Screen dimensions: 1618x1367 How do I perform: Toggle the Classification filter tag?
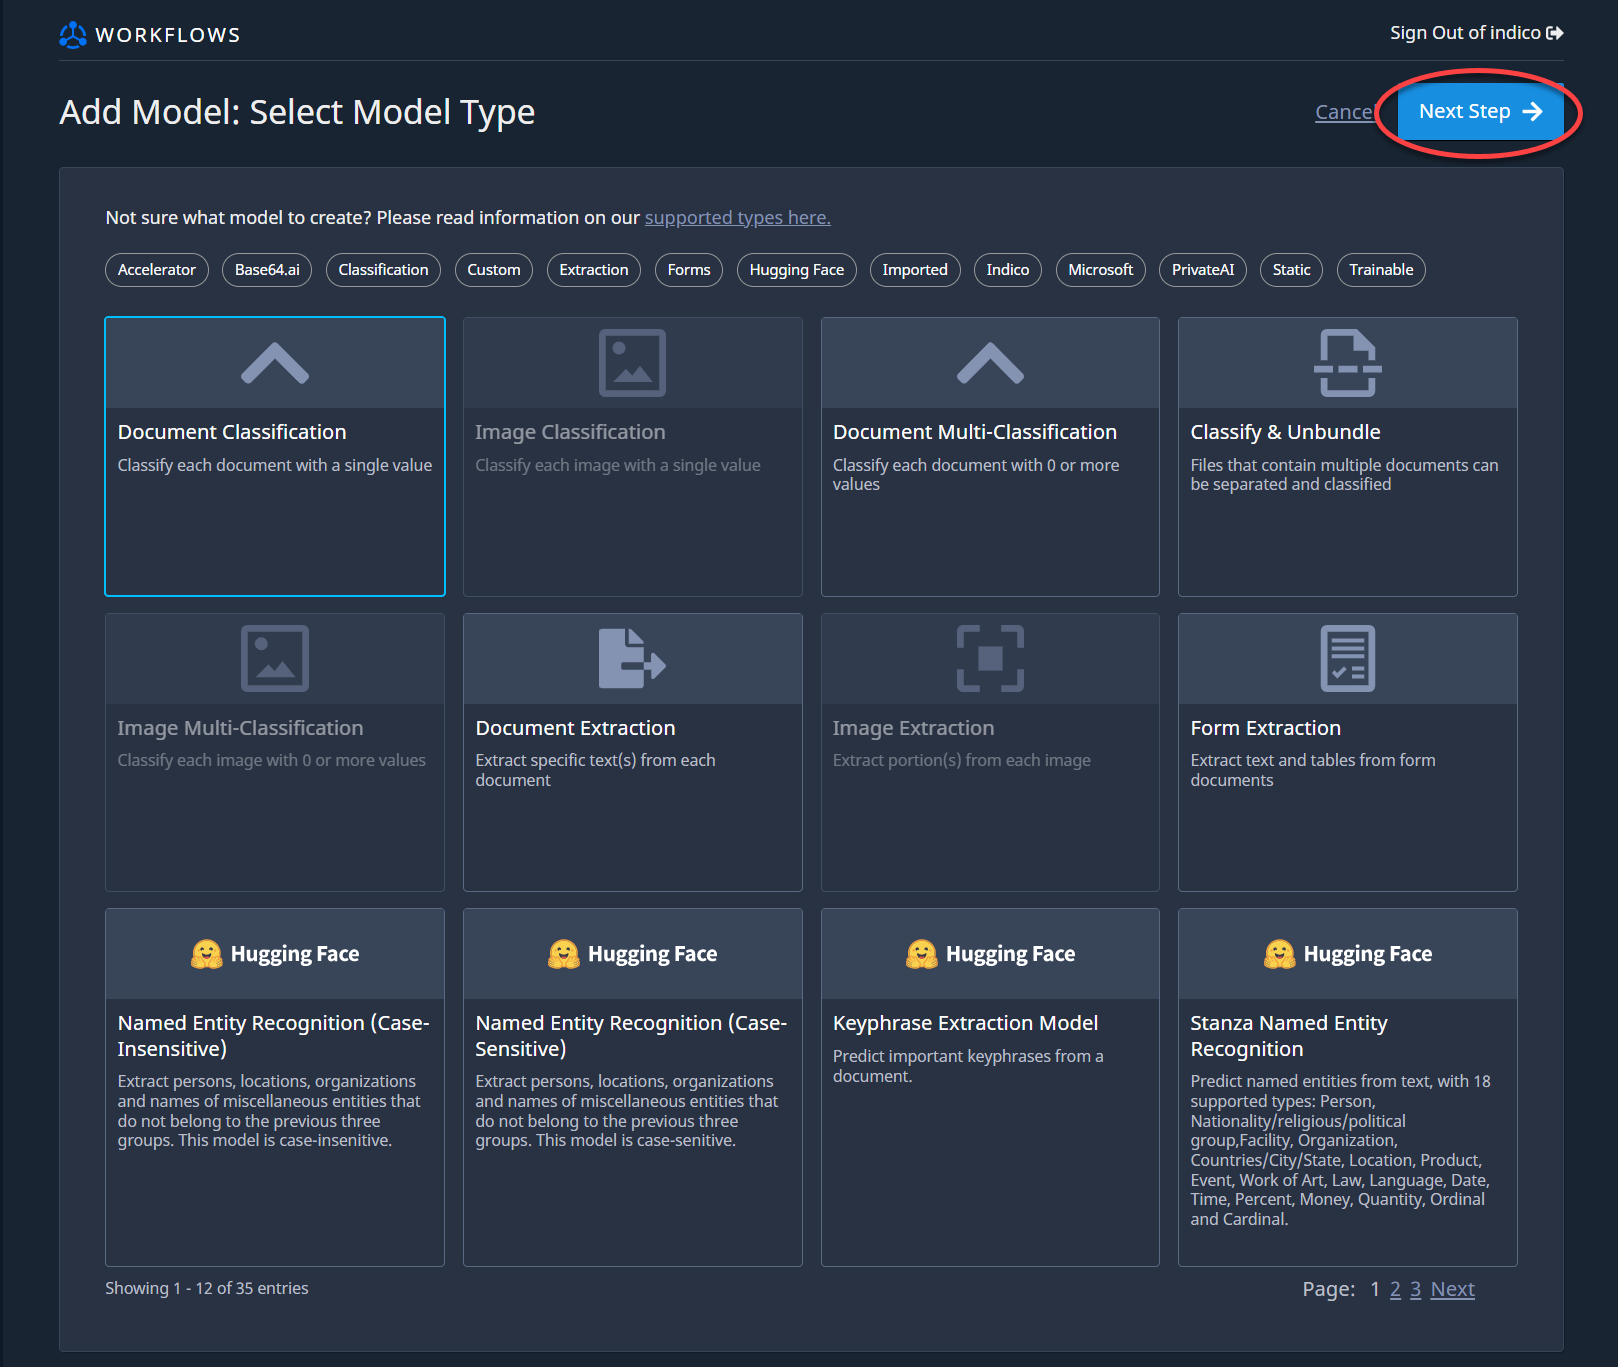pos(383,270)
